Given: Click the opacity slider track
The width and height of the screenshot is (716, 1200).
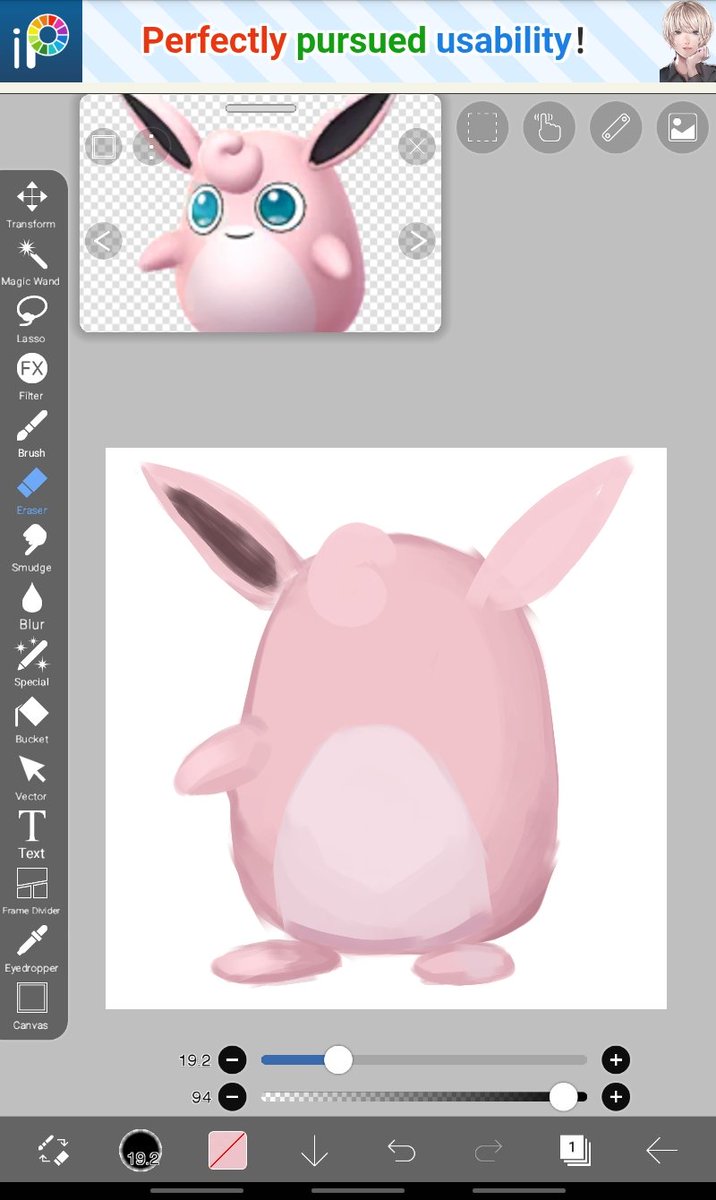Looking at the screenshot, I should pyautogui.click(x=424, y=1097).
